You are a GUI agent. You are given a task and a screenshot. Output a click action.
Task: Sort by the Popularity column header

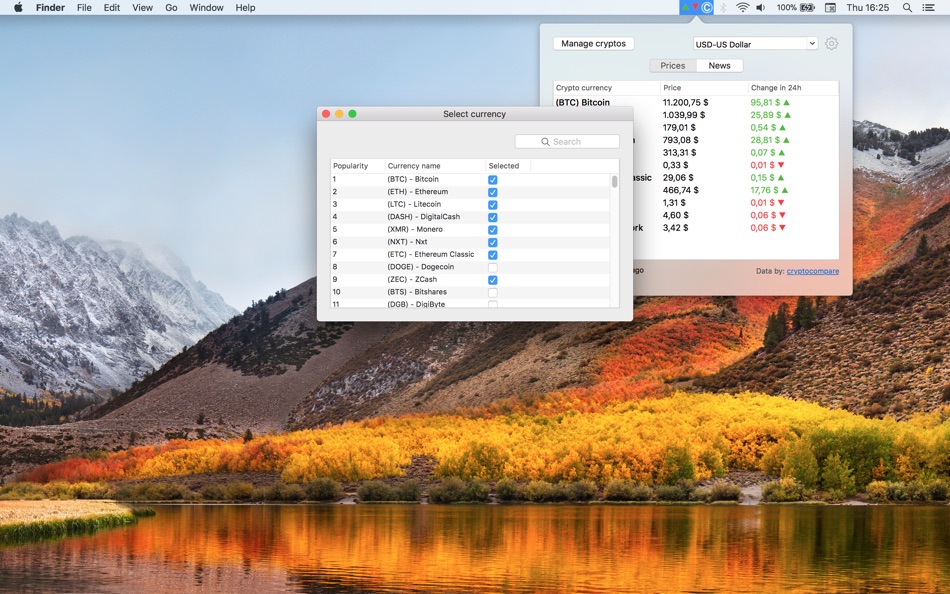[357, 165]
